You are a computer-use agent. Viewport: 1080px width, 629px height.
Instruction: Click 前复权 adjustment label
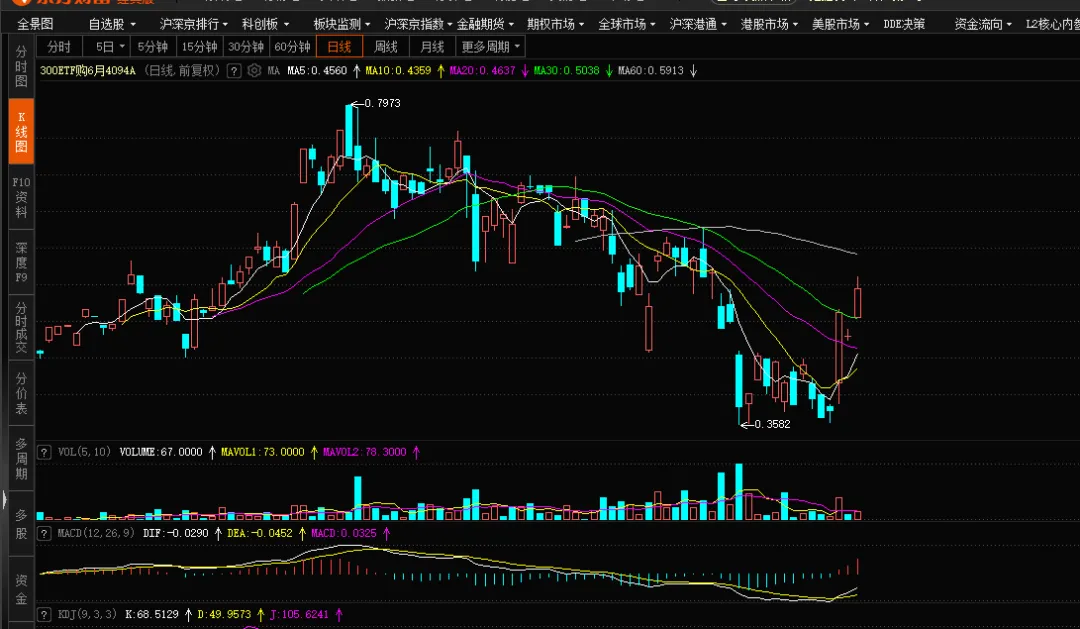click(x=198, y=70)
